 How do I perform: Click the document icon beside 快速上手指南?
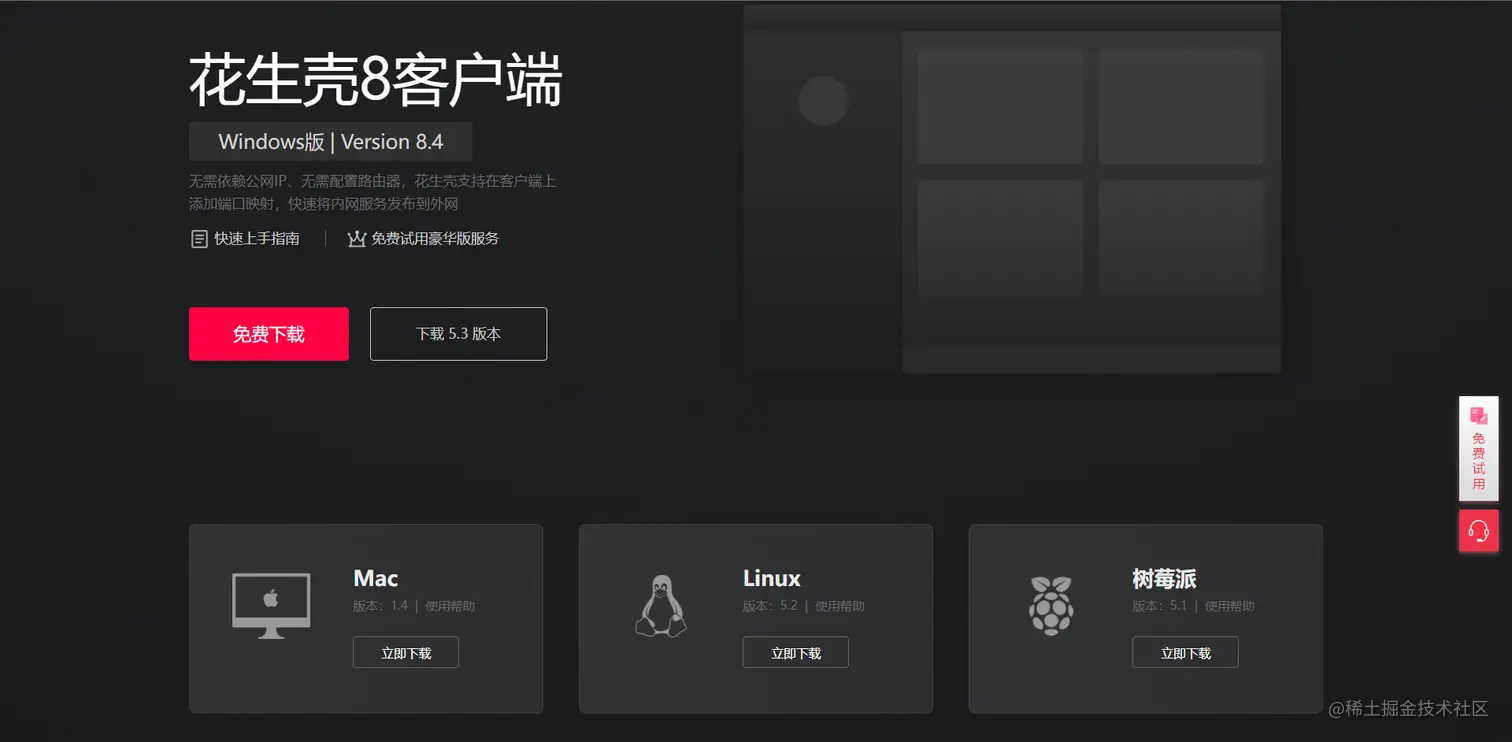tap(199, 239)
